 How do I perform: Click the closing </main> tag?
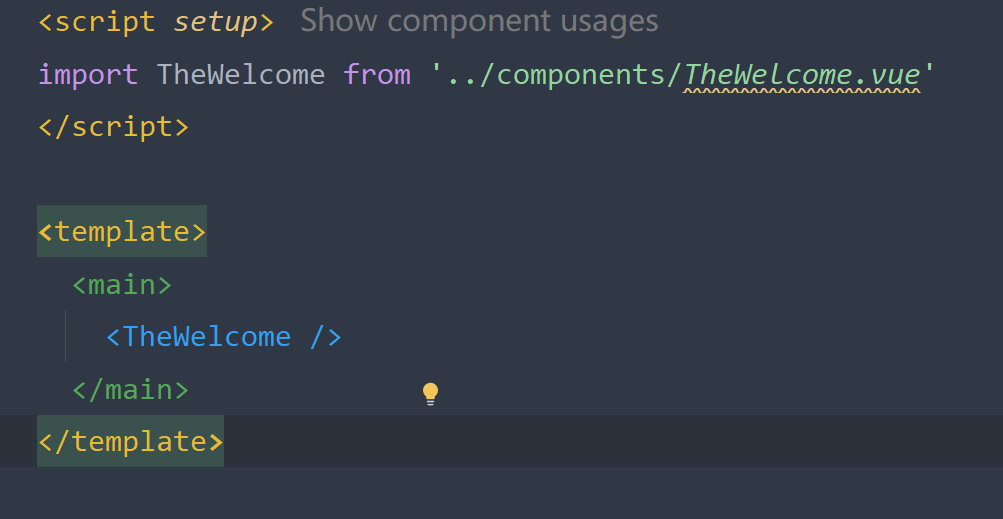click(x=130, y=389)
